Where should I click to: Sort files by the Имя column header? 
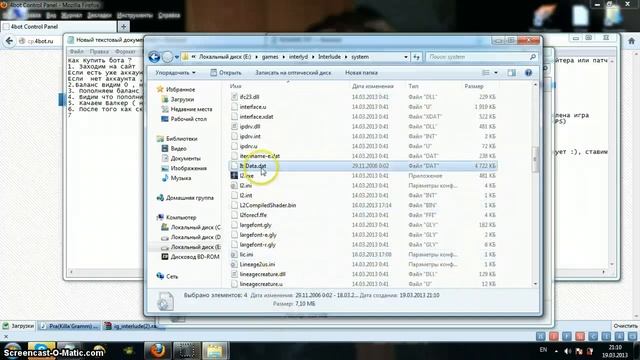236,86
